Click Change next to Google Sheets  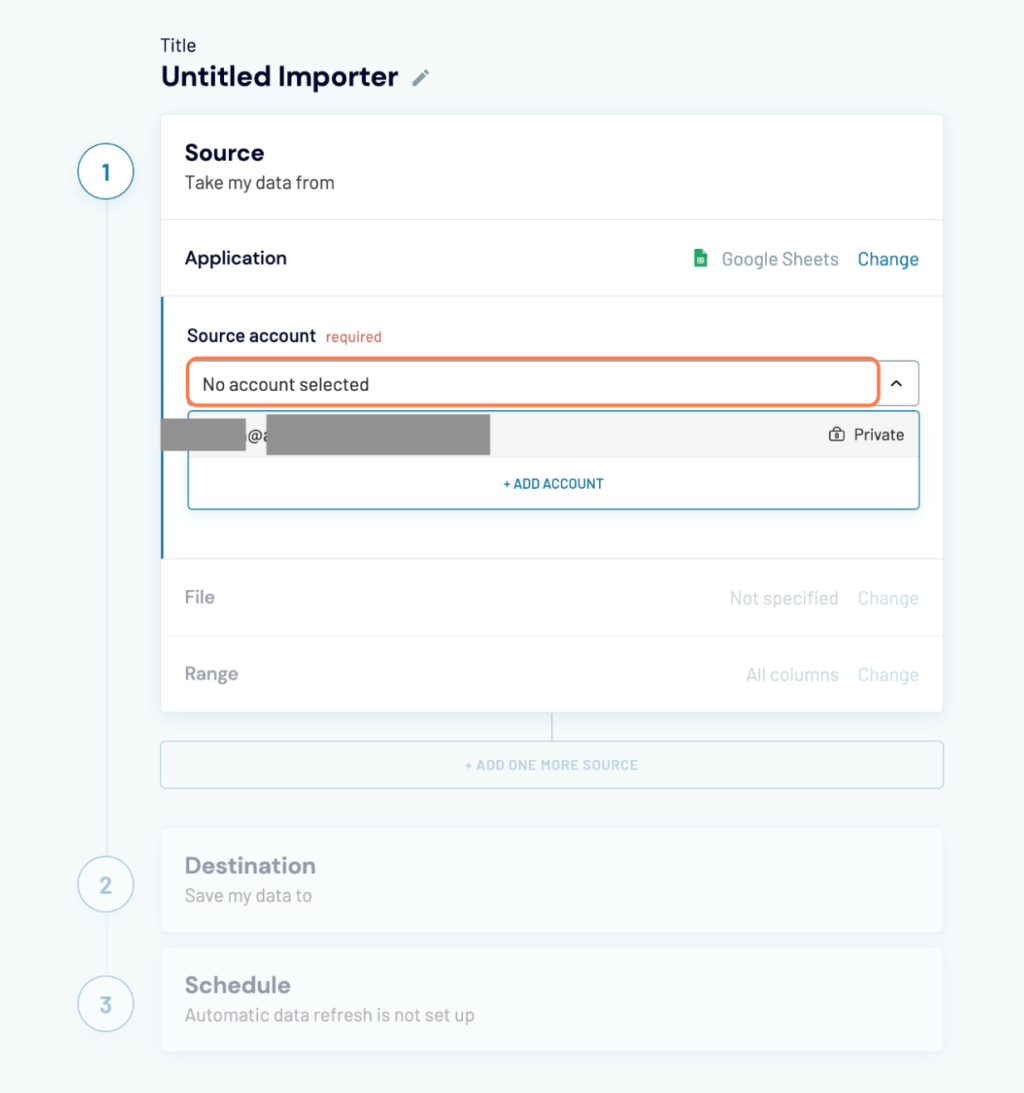point(887,258)
